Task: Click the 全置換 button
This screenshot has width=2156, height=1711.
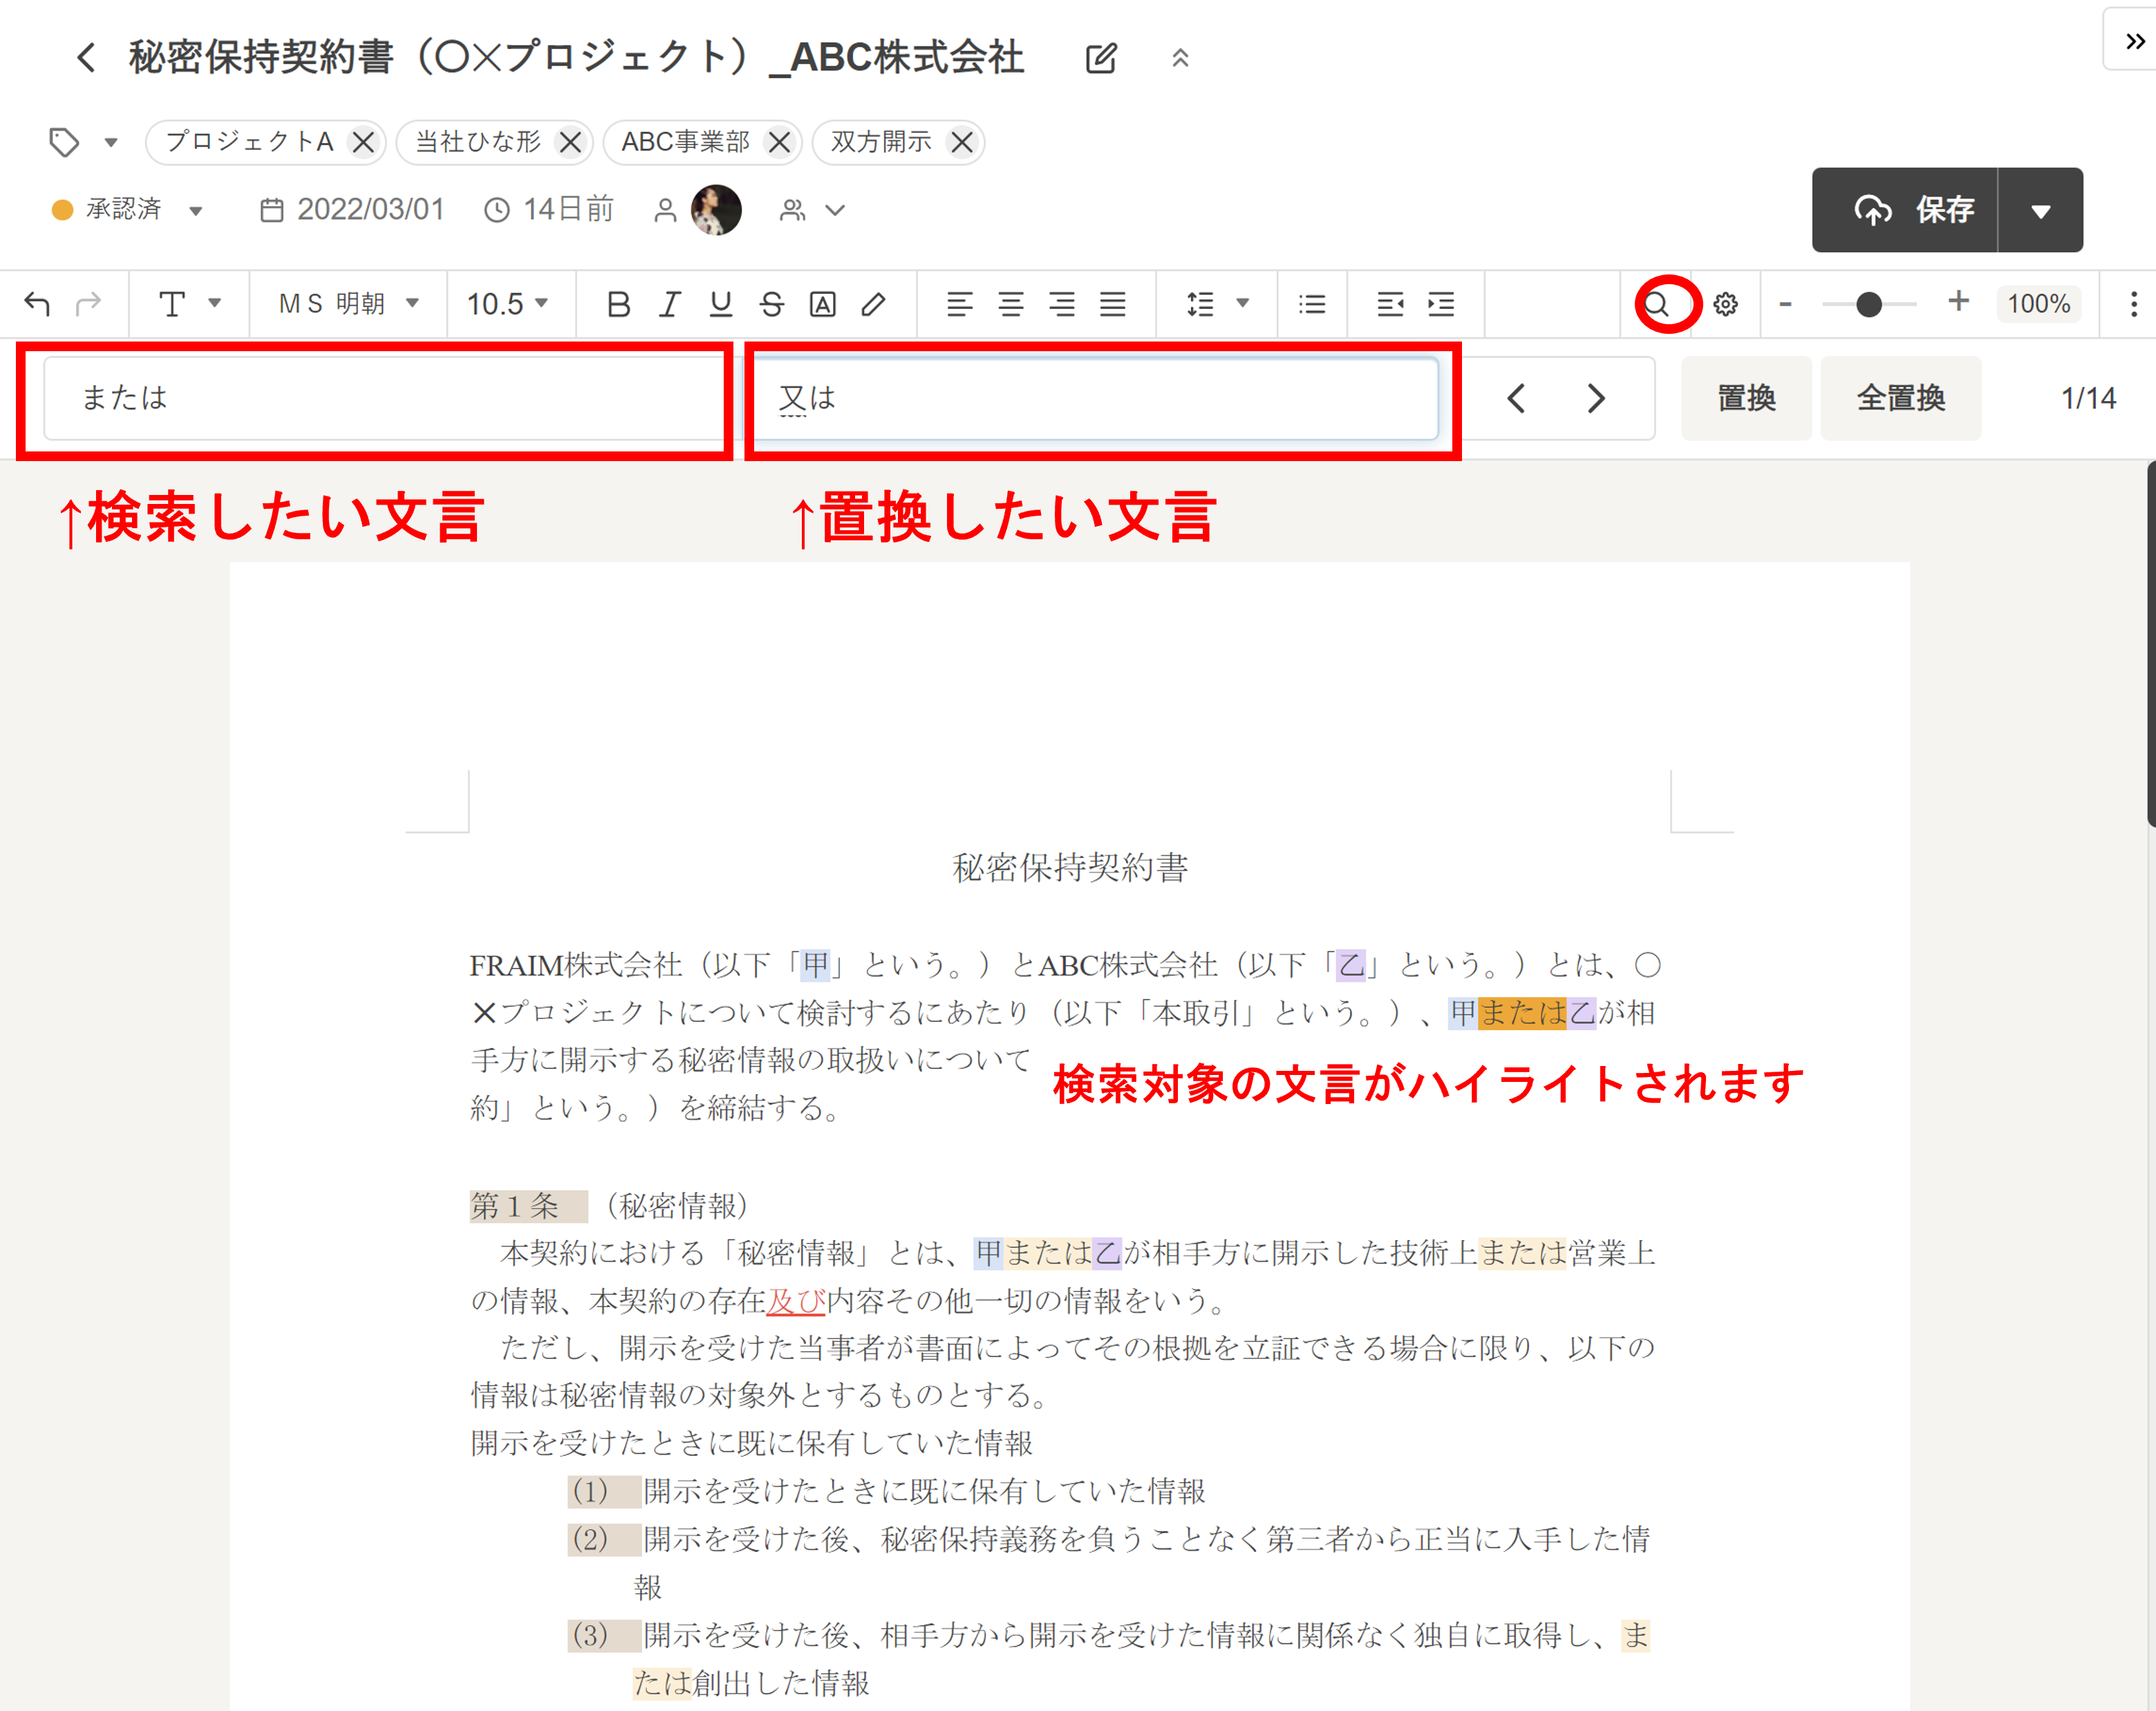Action: click(x=1900, y=398)
